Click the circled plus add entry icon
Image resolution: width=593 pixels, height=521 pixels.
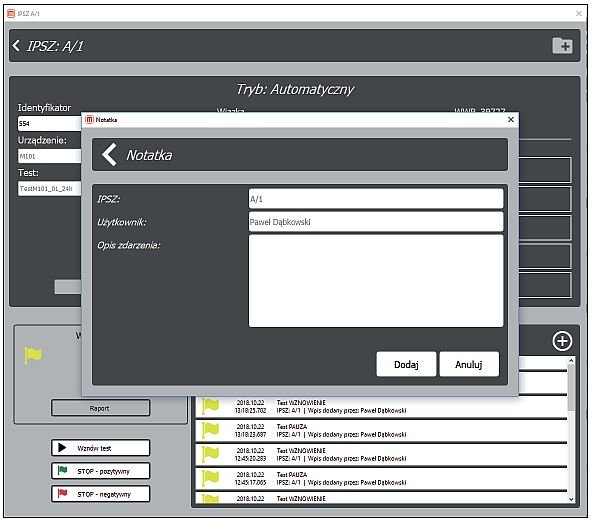[562, 341]
